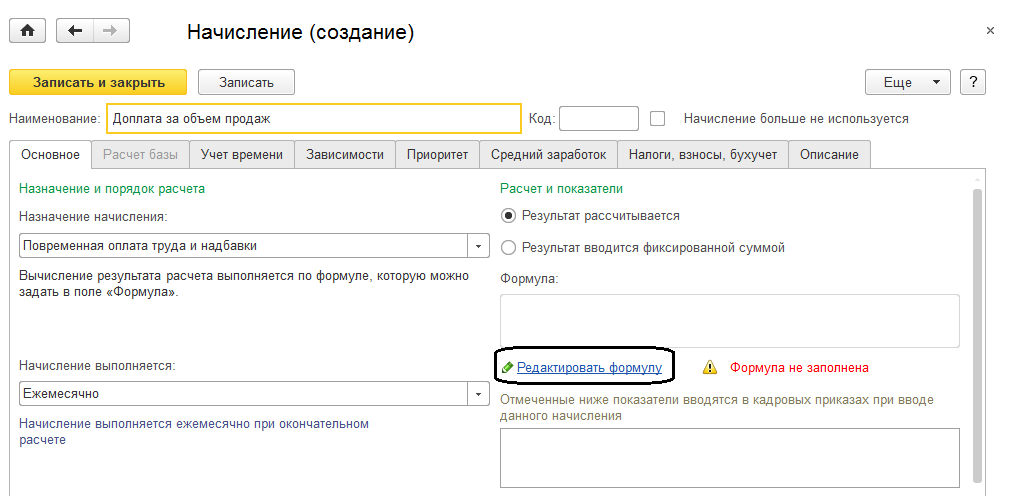
Task: Click the pencil icon beside Редактировать формулу
Action: click(507, 368)
